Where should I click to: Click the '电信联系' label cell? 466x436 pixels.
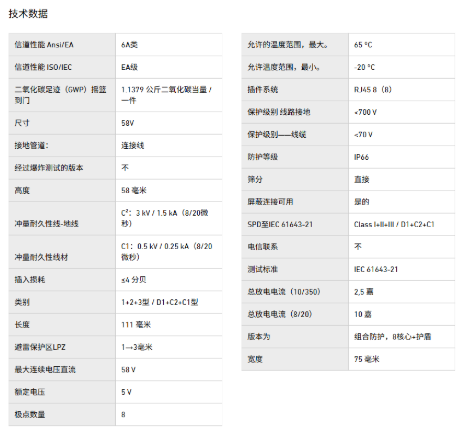[295, 247]
